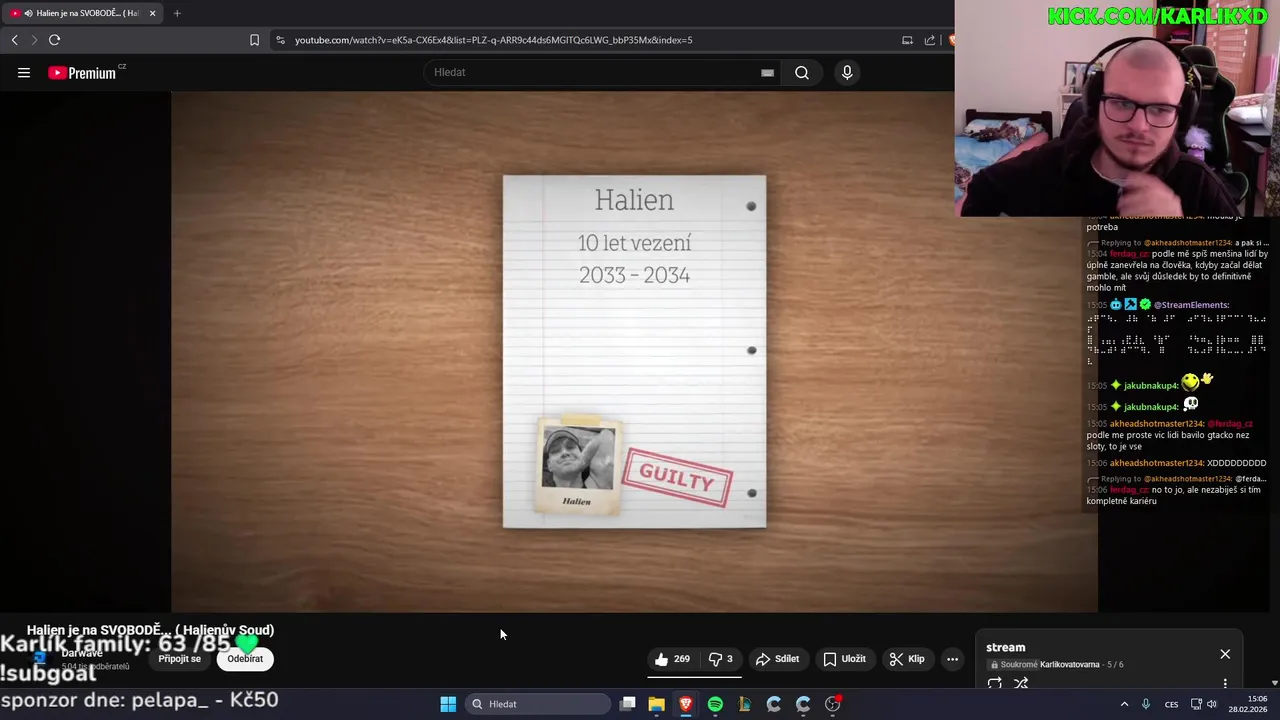Dislike the video (3 dislikes)
Image resolution: width=1280 pixels, height=720 pixels.
pyautogui.click(x=721, y=659)
